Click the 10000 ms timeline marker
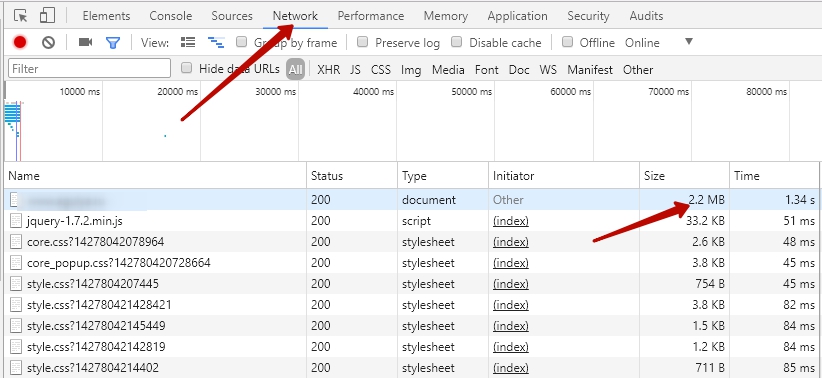The image size is (822, 378). pyautogui.click(x=80, y=92)
